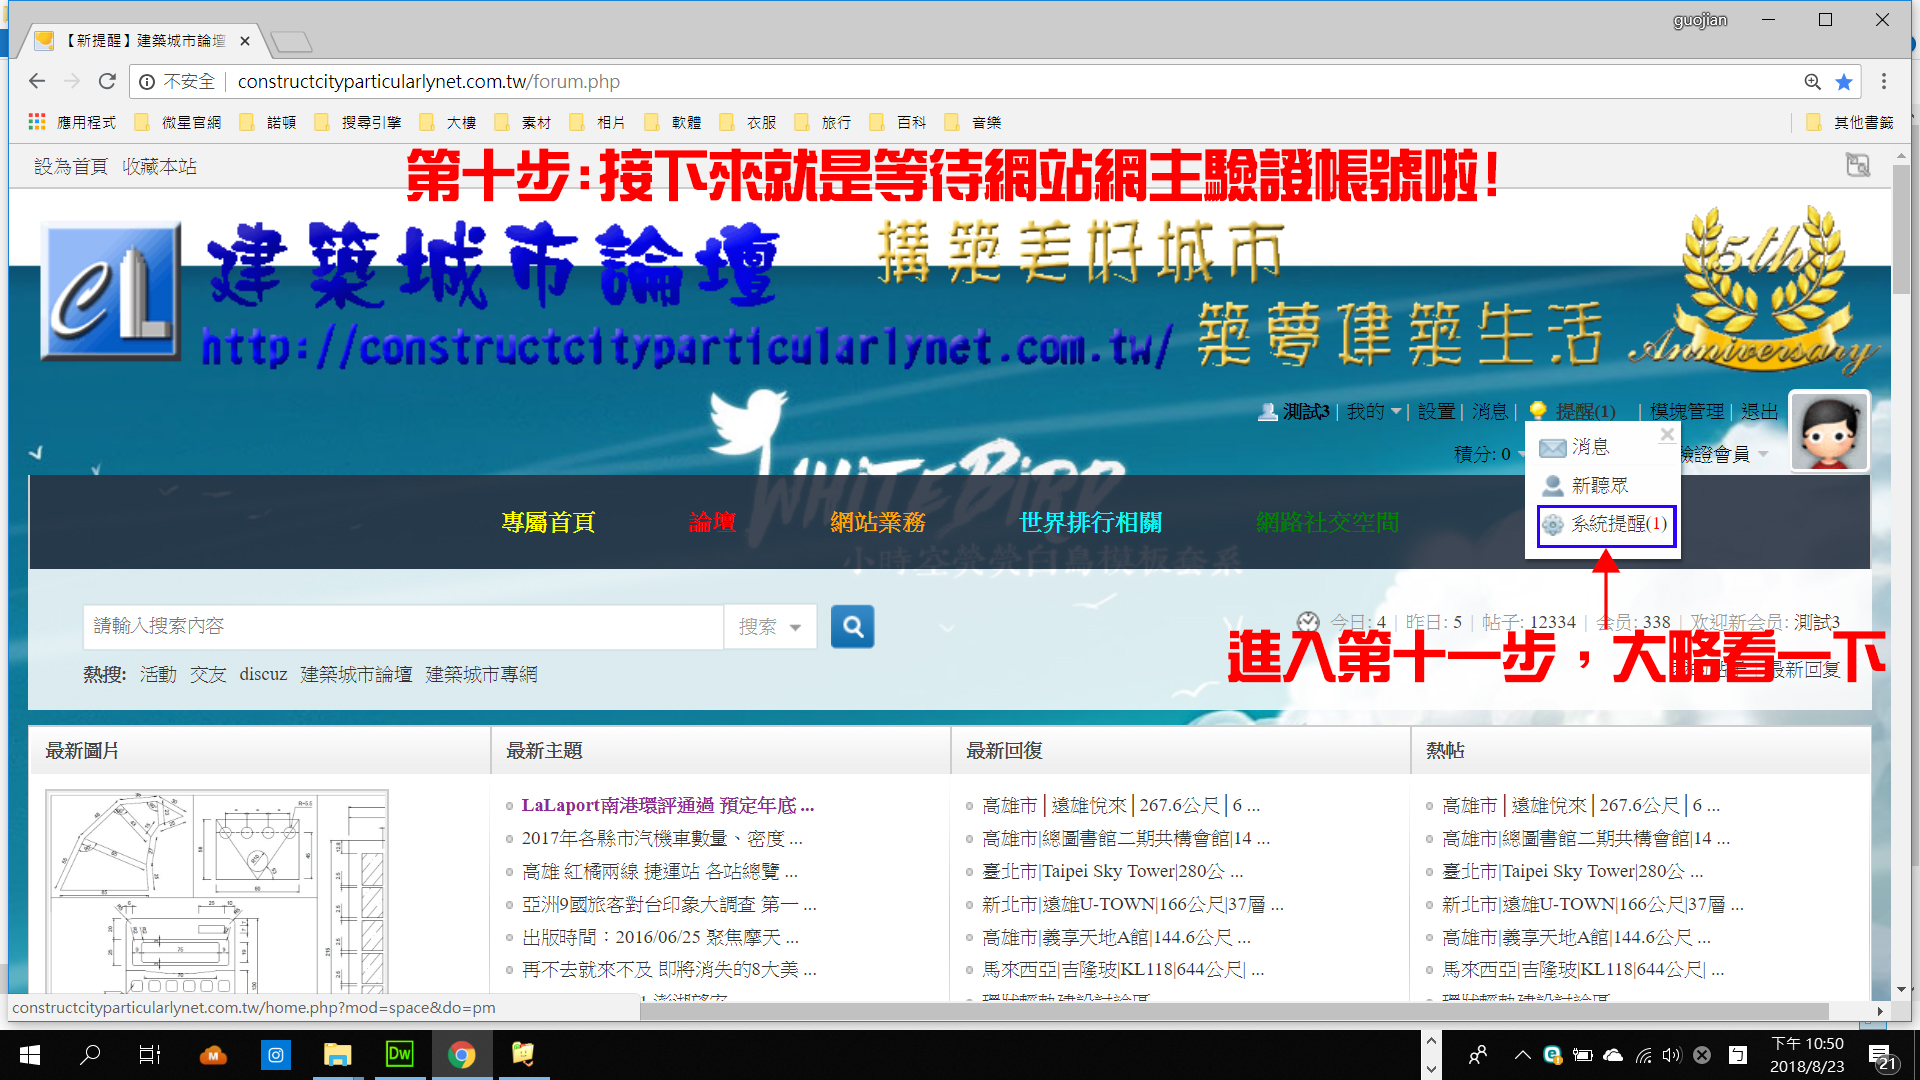Click the 退出 logout link
The image size is (1920, 1080).
tap(1759, 411)
